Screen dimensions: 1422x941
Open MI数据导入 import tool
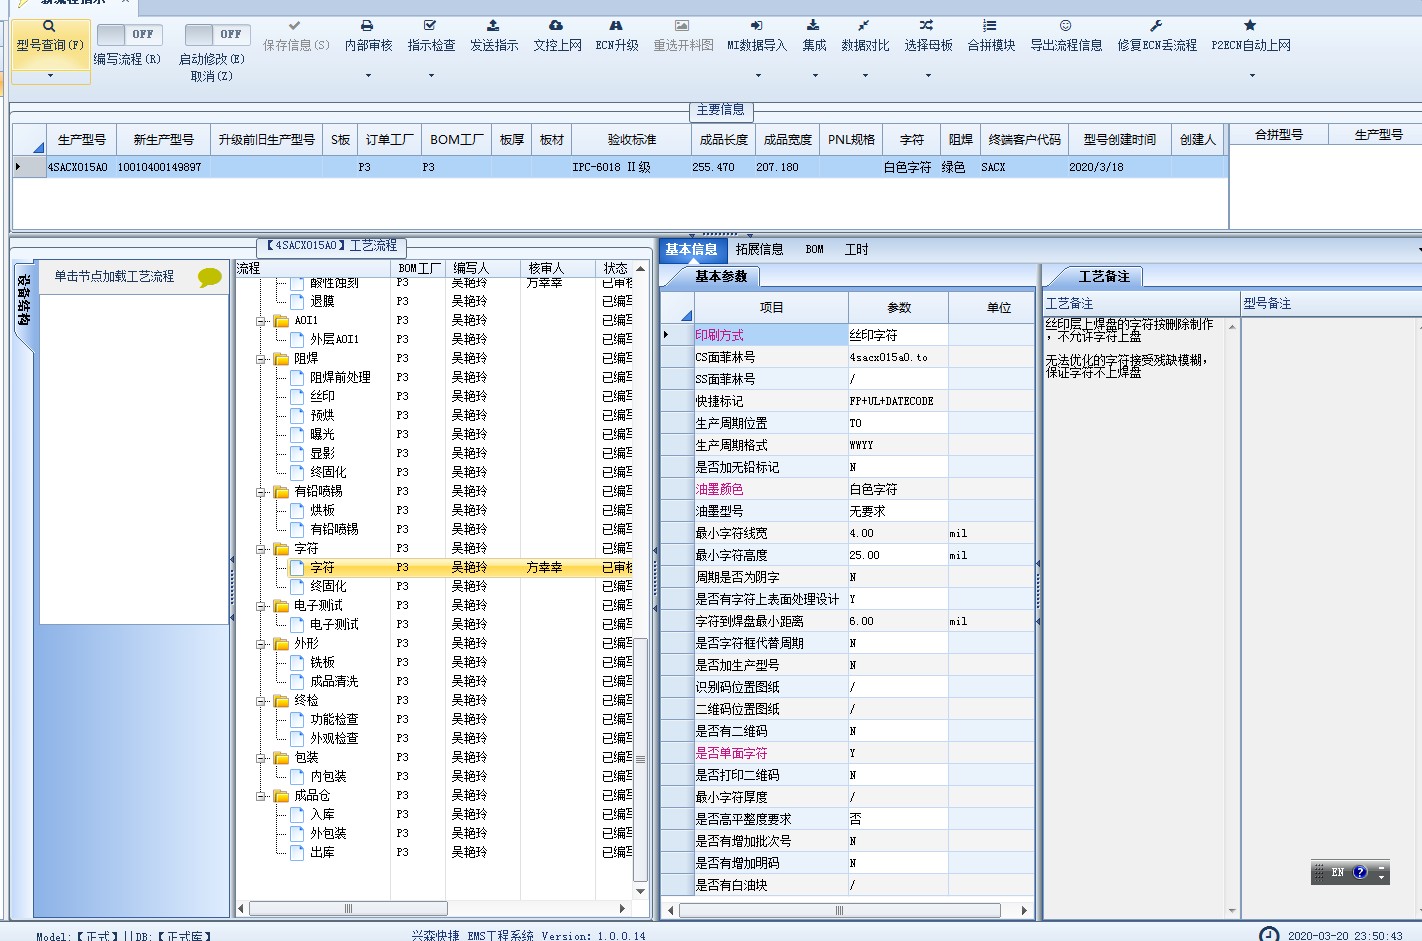(757, 37)
